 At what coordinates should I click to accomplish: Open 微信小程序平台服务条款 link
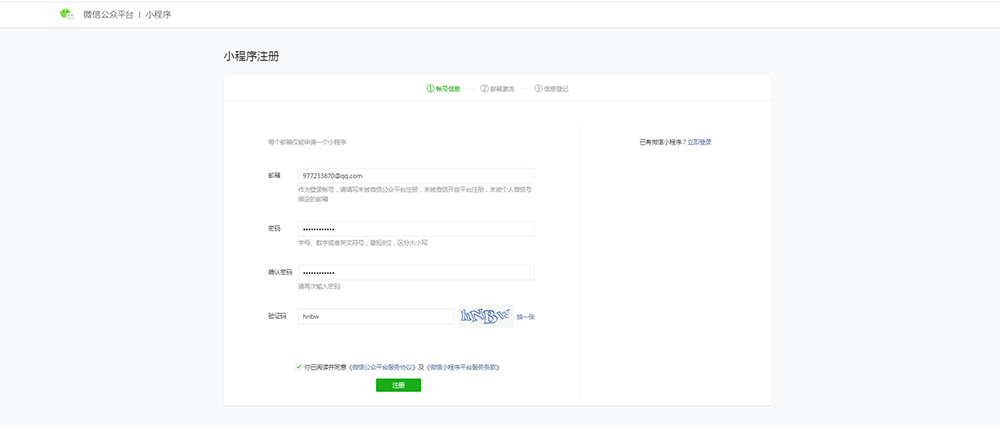462,367
